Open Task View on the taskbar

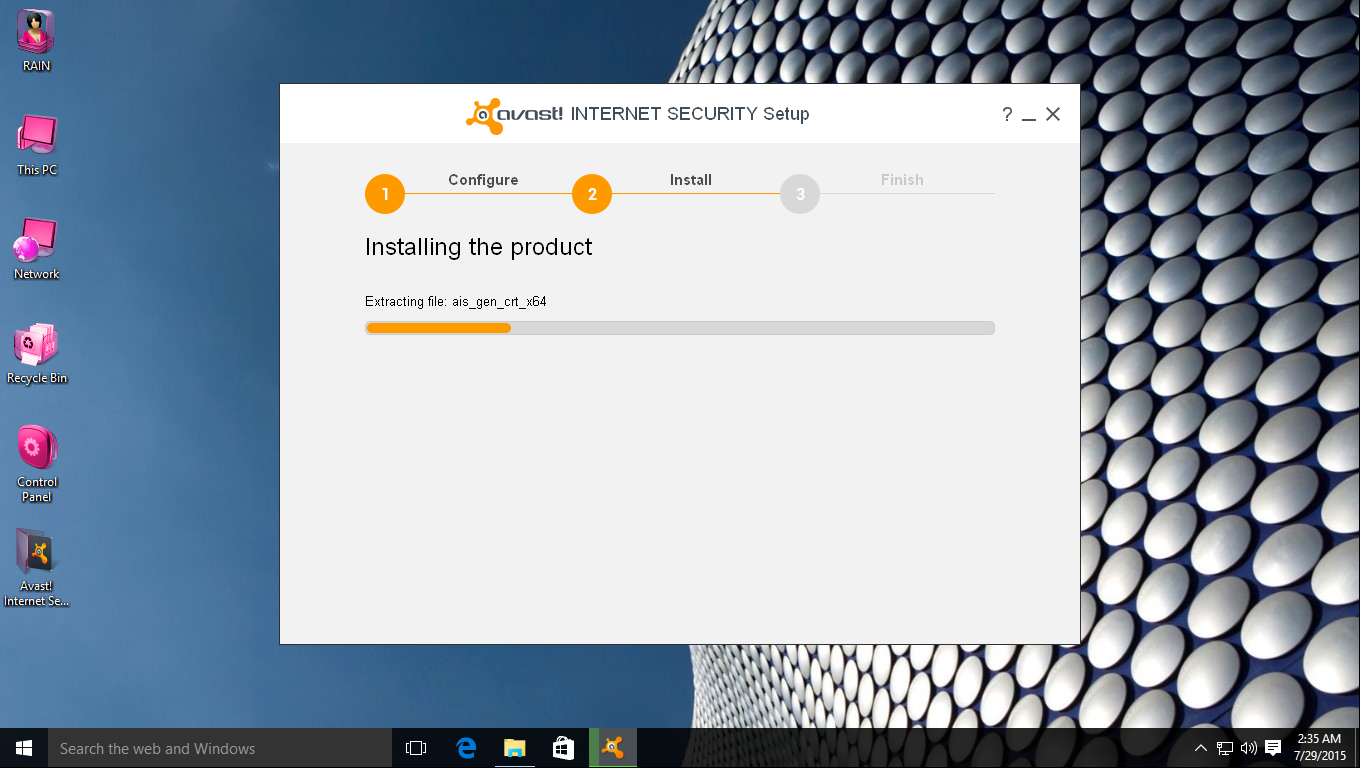(416, 748)
